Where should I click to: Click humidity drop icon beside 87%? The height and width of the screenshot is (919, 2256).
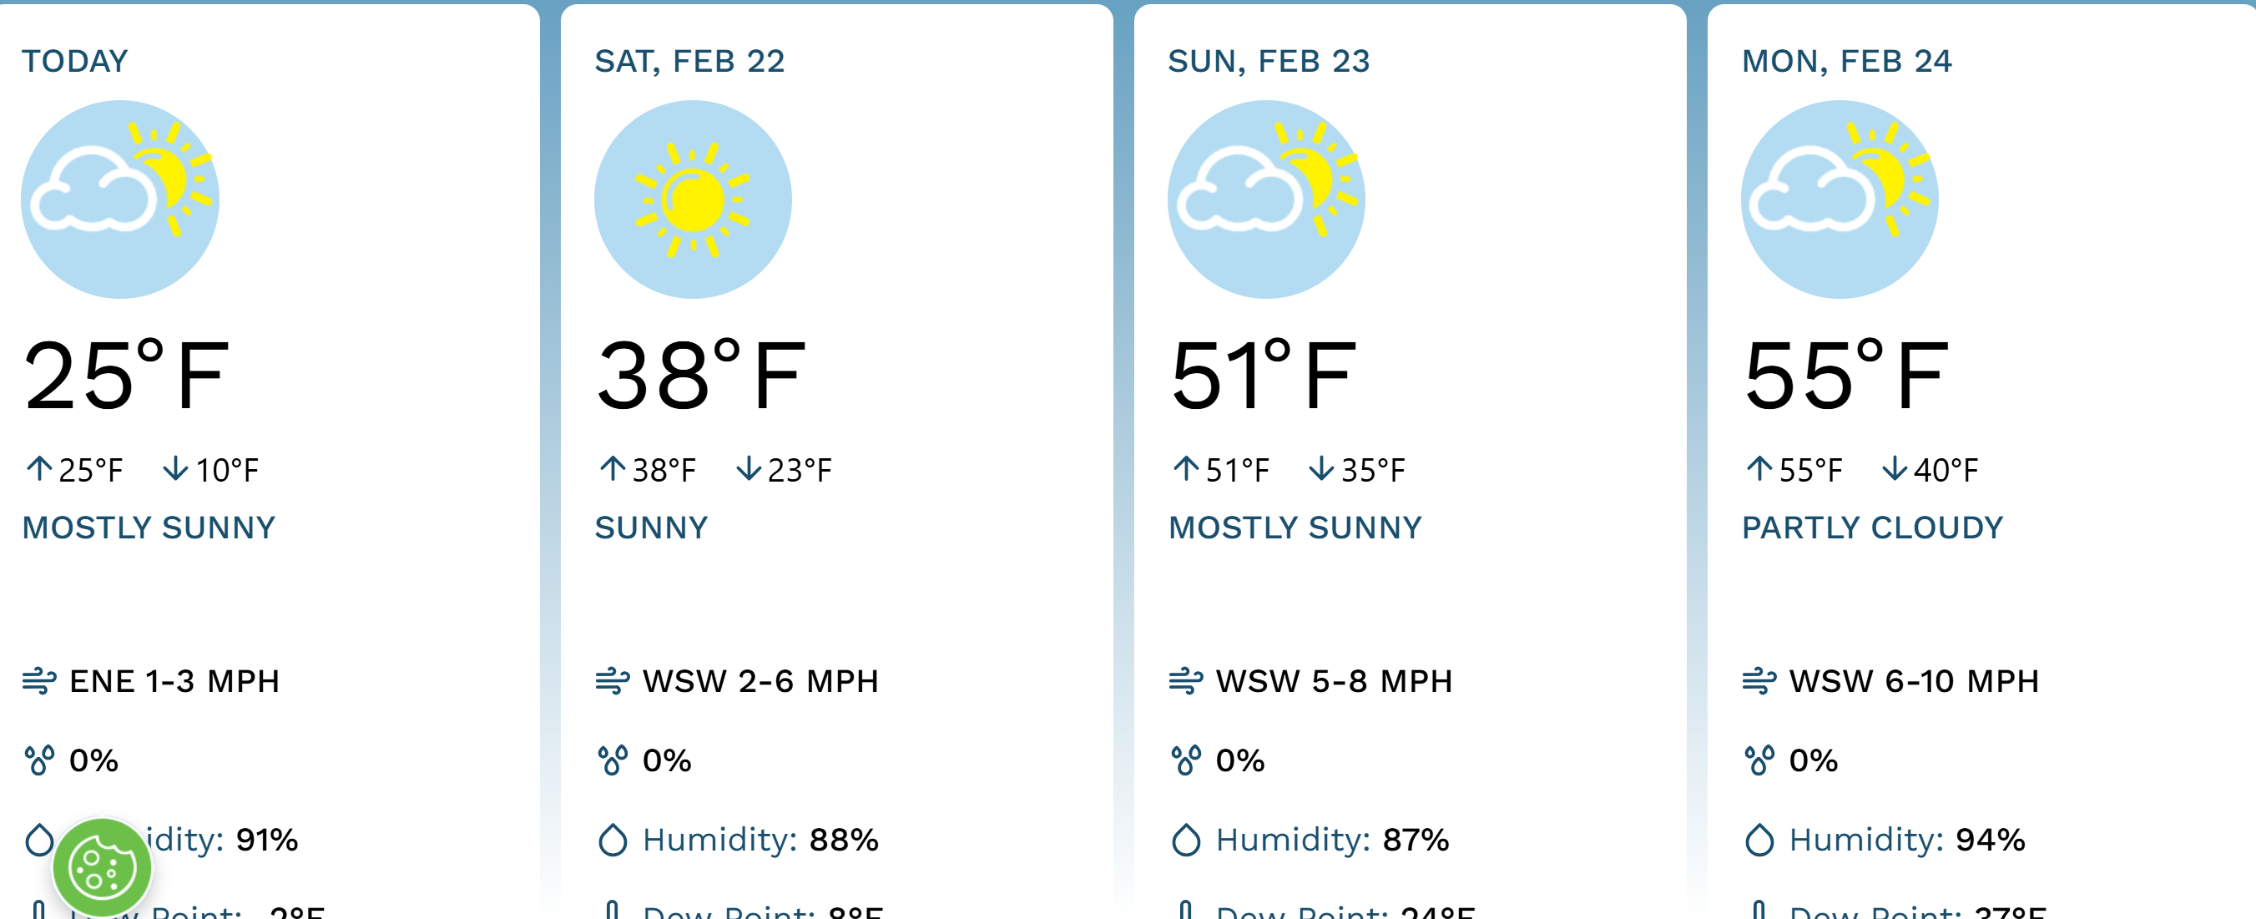tap(1186, 840)
